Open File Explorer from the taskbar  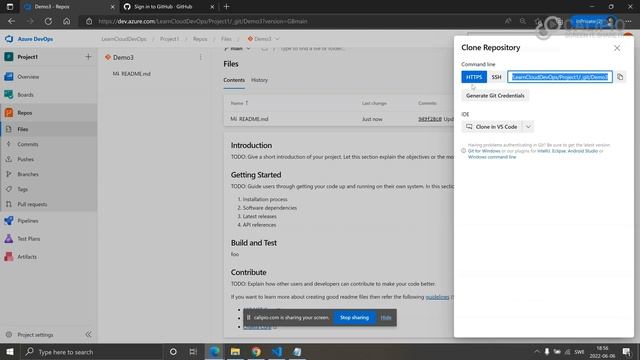(x=235, y=351)
